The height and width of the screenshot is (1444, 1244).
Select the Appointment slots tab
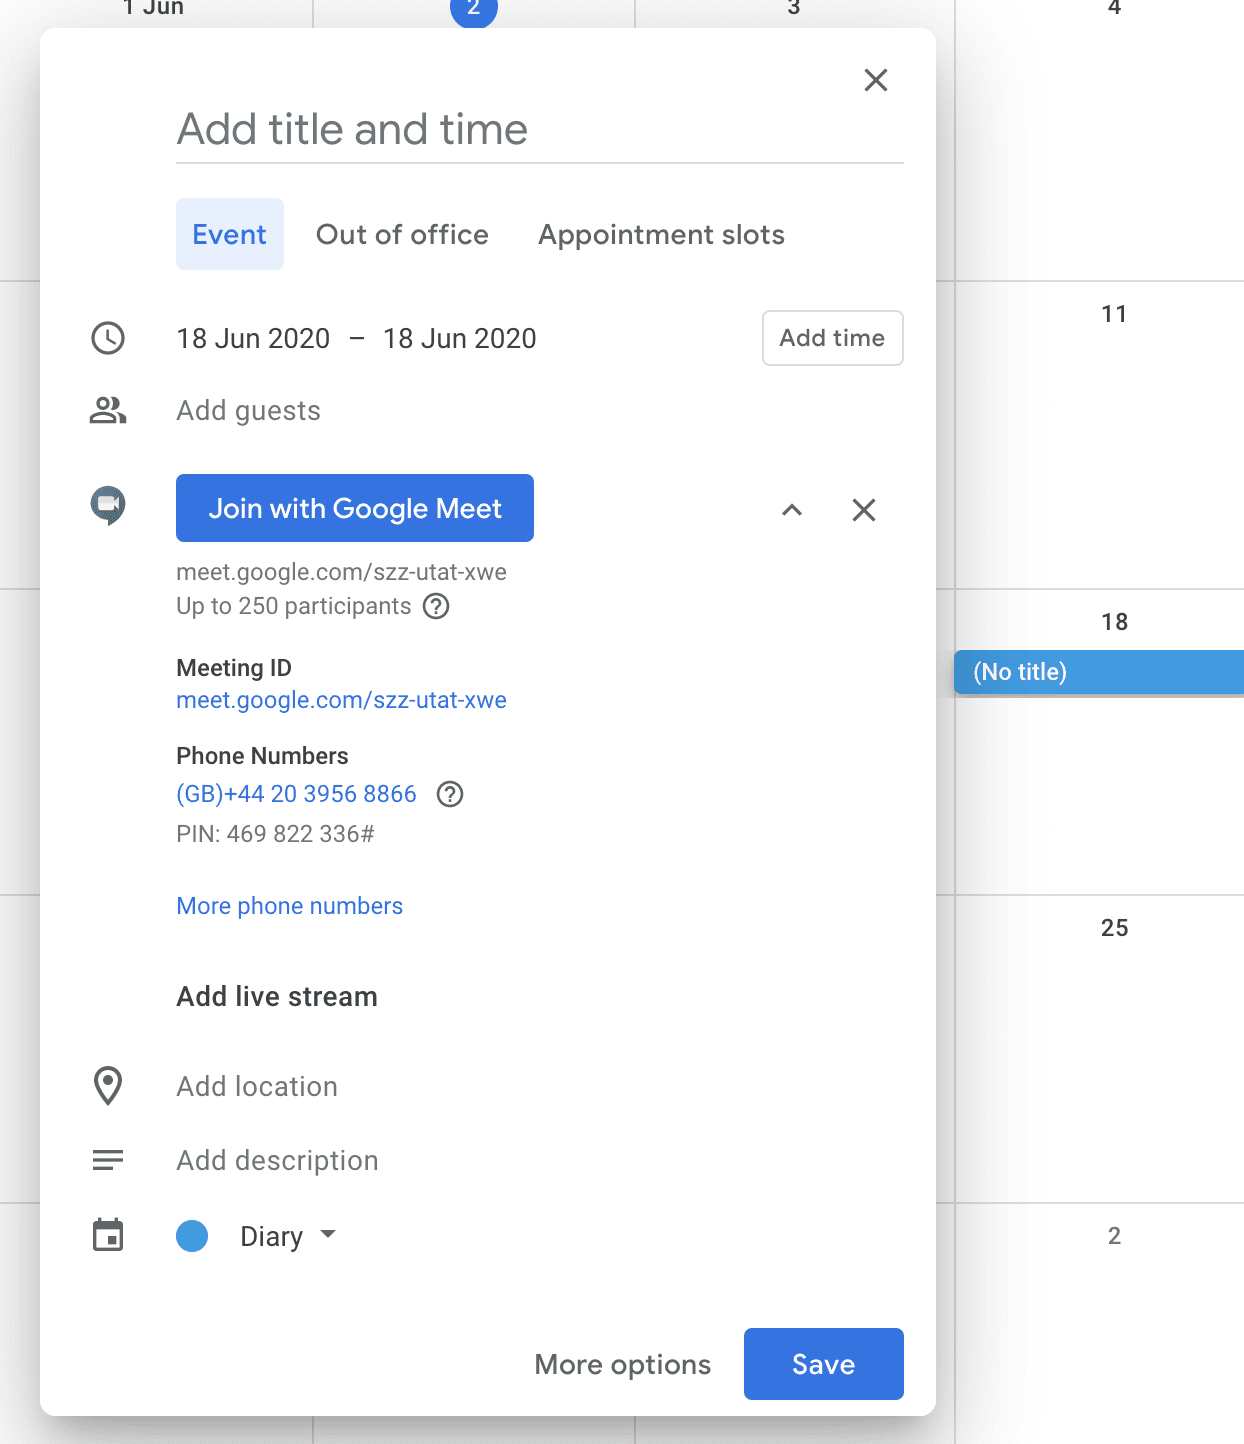pos(661,234)
